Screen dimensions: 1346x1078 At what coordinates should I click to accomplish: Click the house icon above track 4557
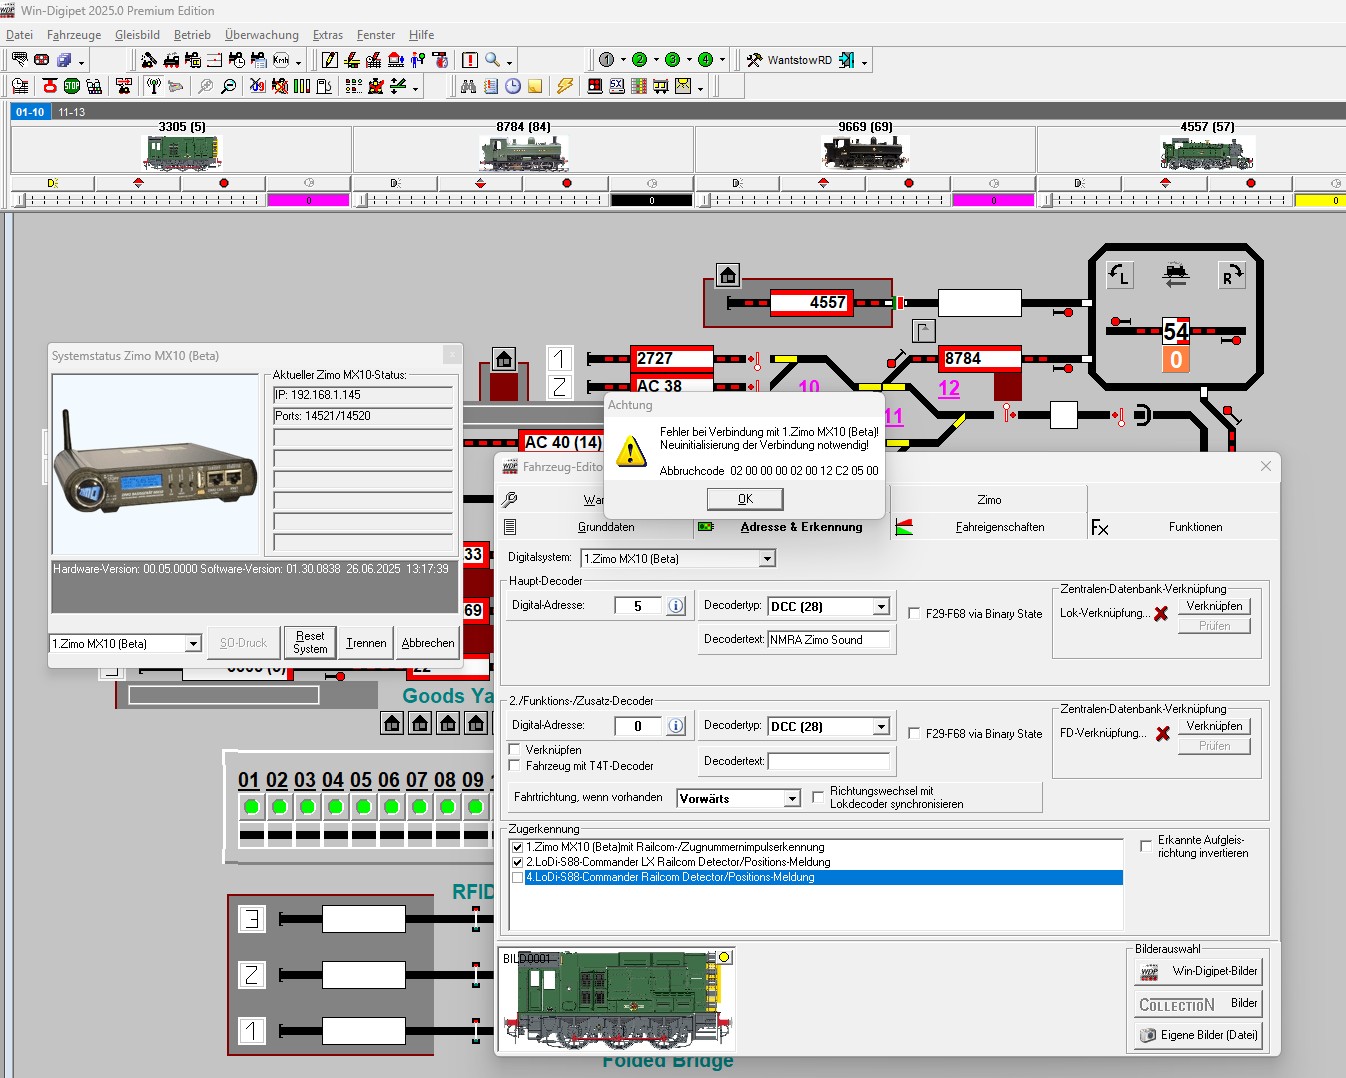click(x=728, y=275)
